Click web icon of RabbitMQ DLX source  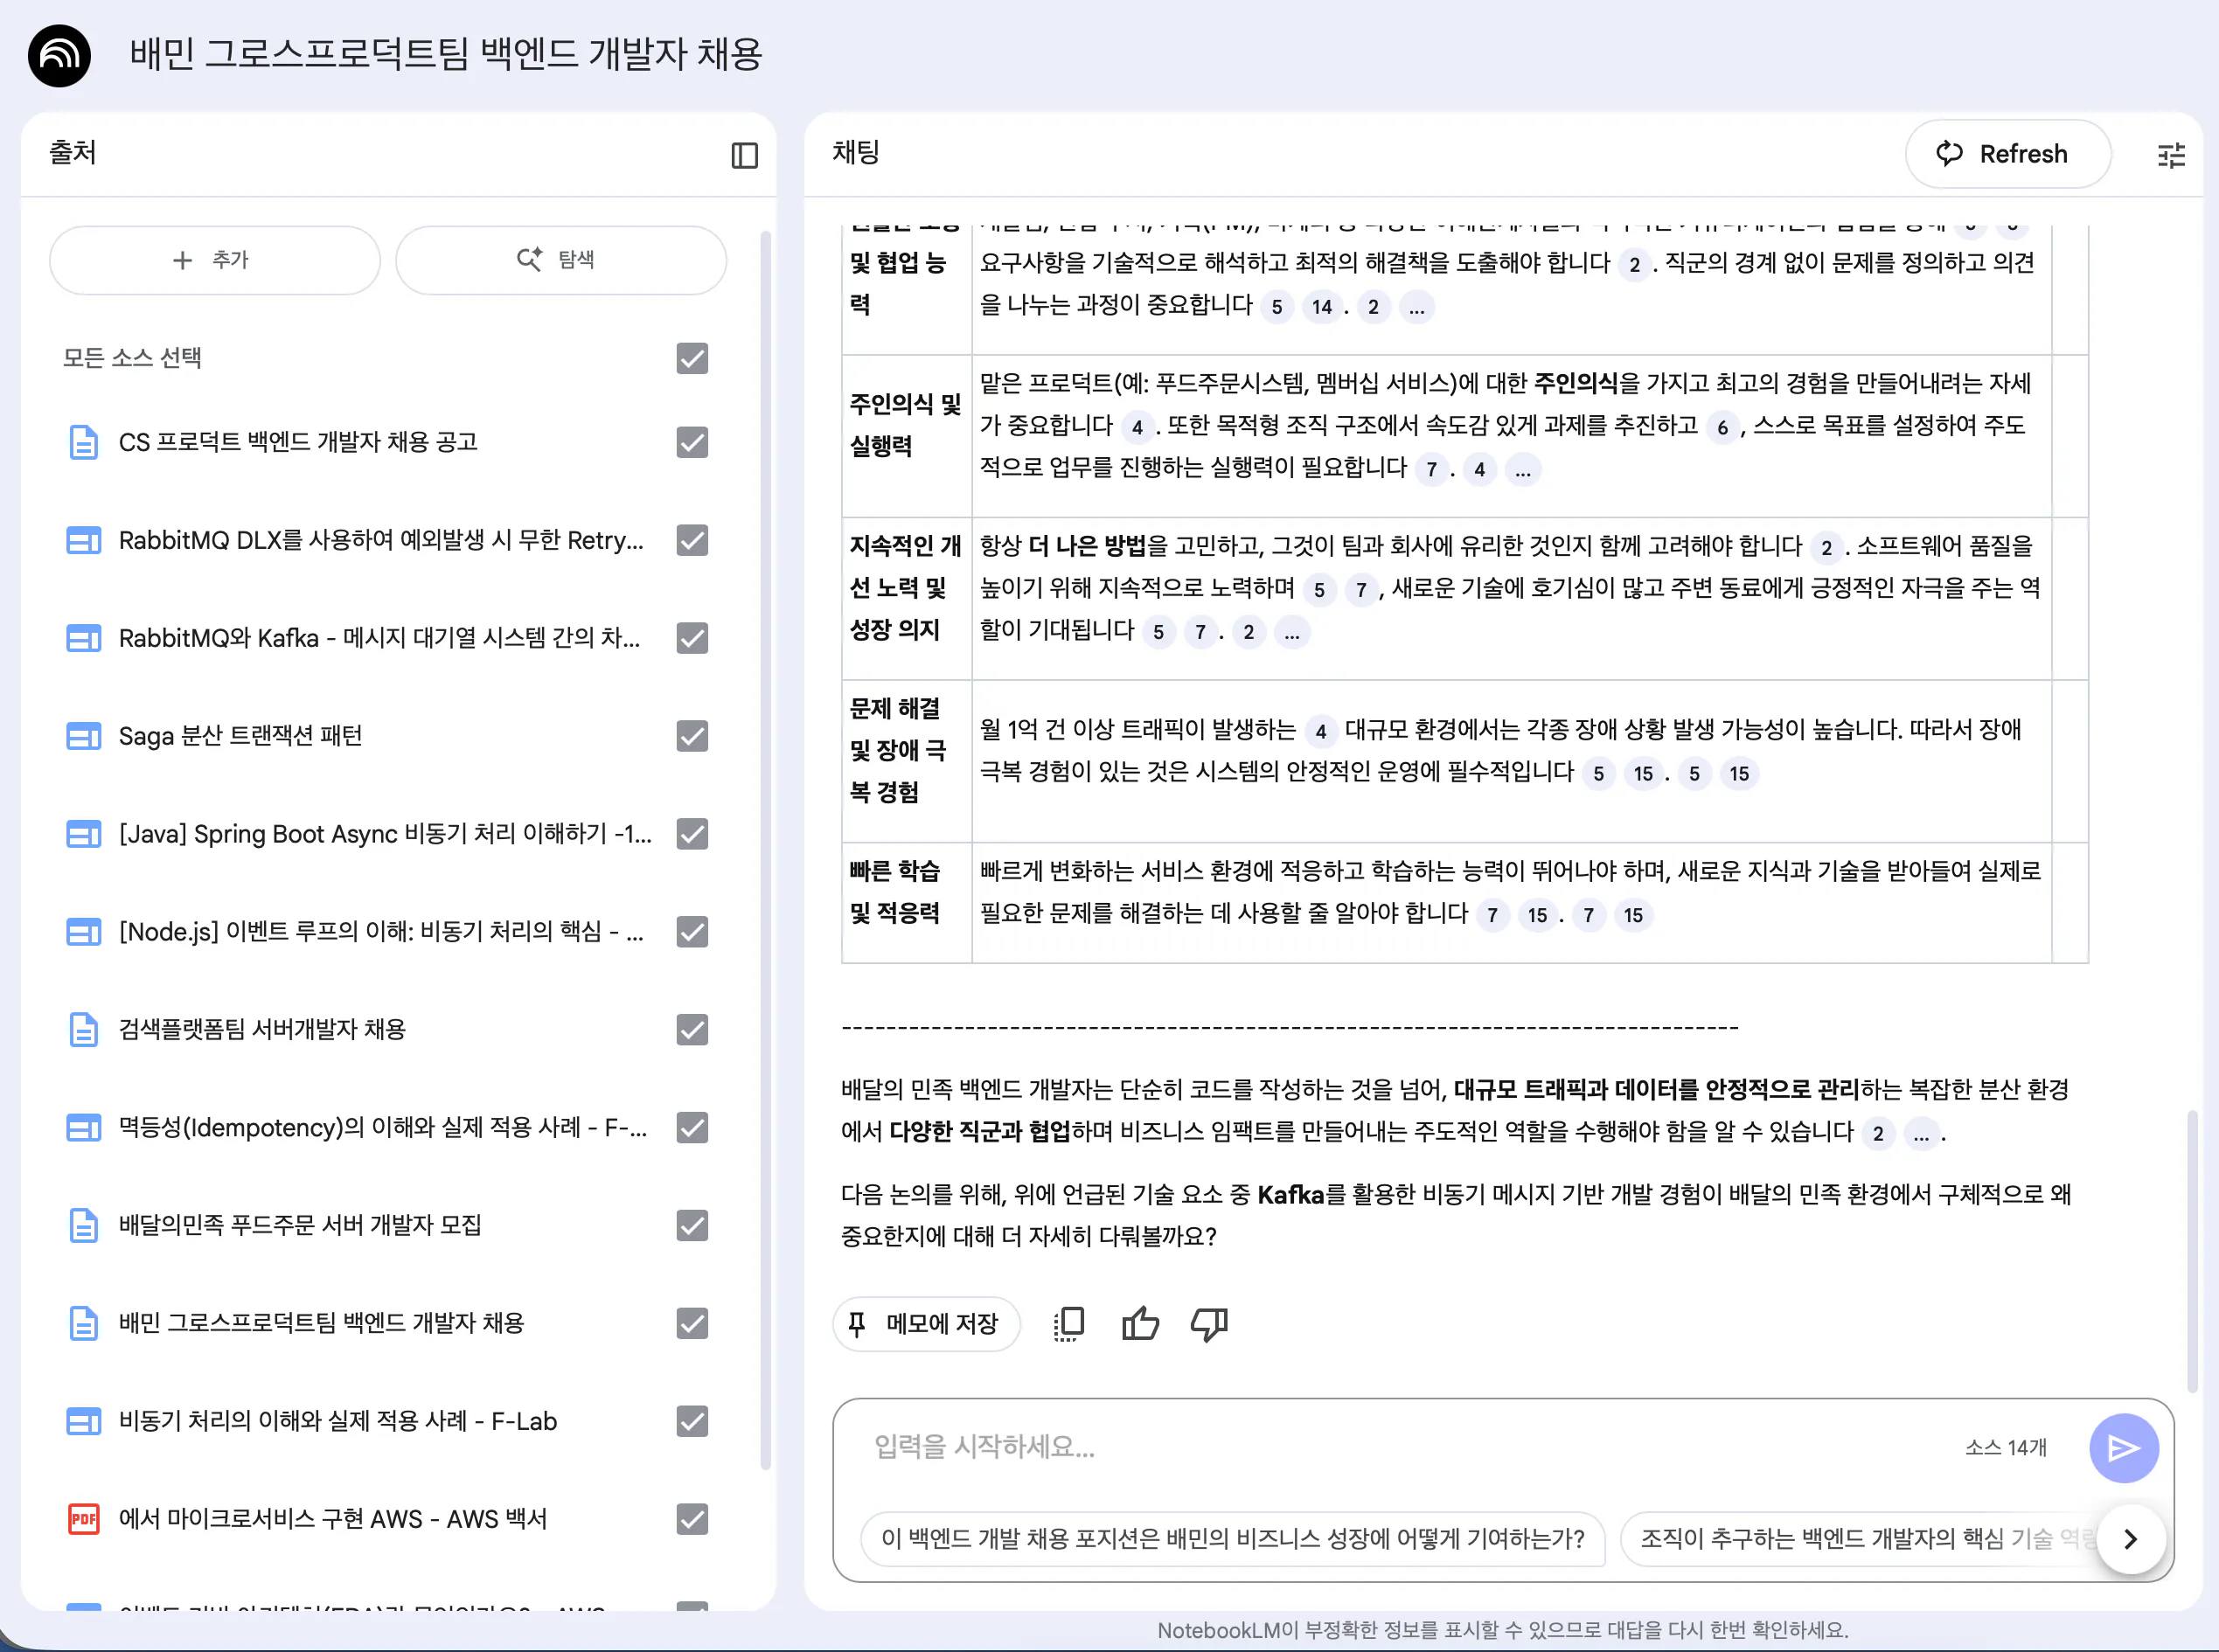(84, 540)
